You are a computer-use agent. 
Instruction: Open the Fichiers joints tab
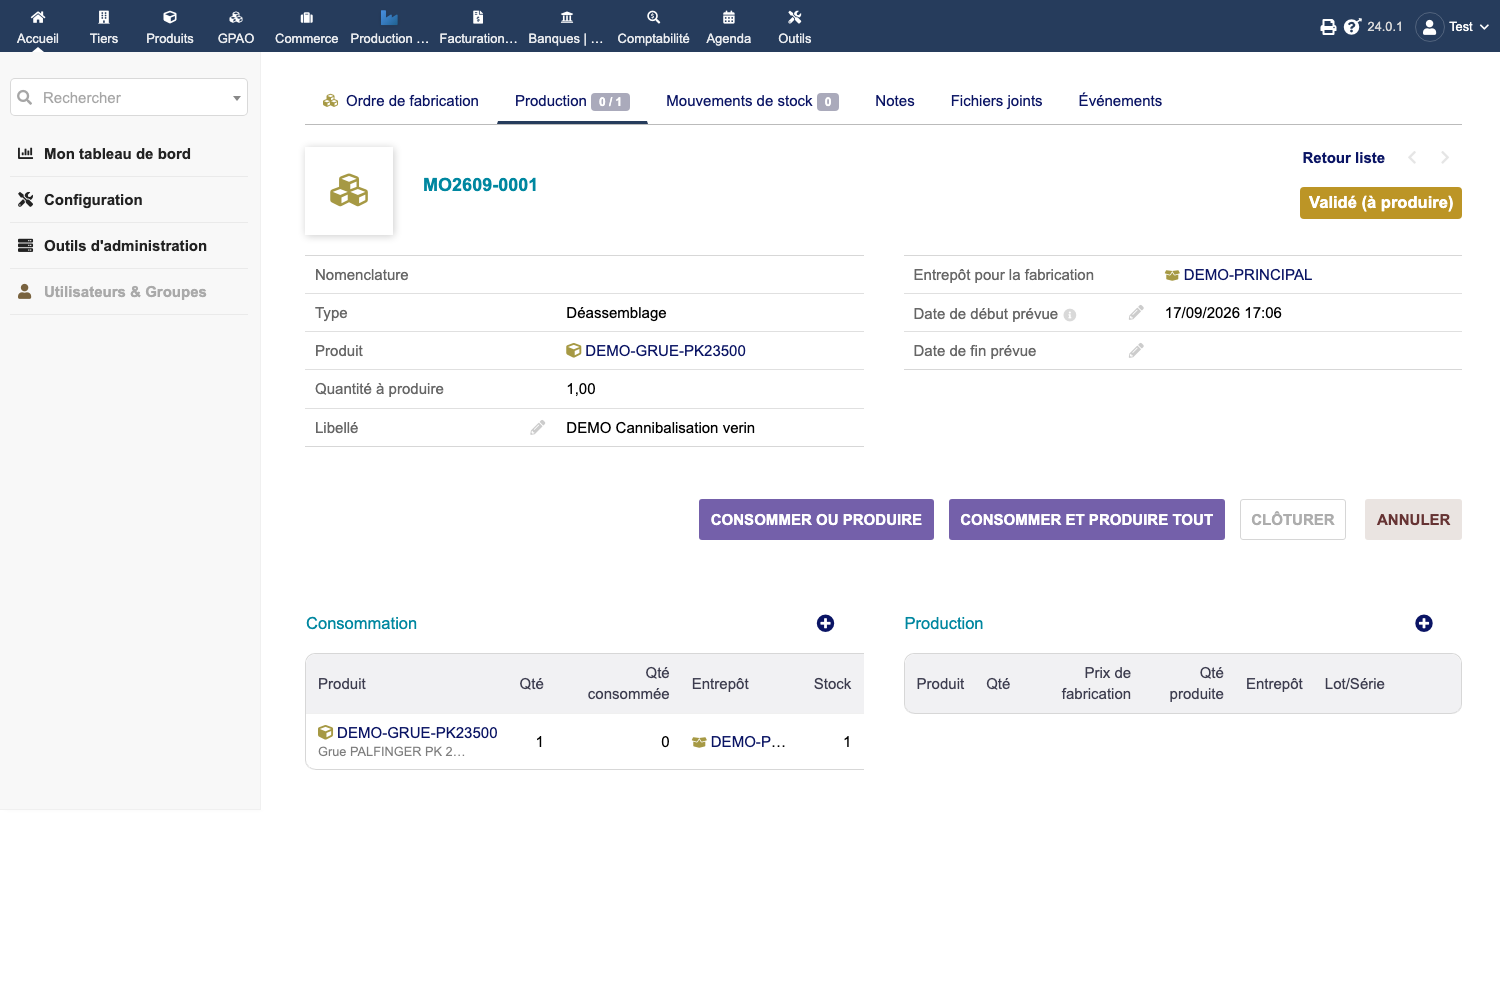(x=996, y=101)
